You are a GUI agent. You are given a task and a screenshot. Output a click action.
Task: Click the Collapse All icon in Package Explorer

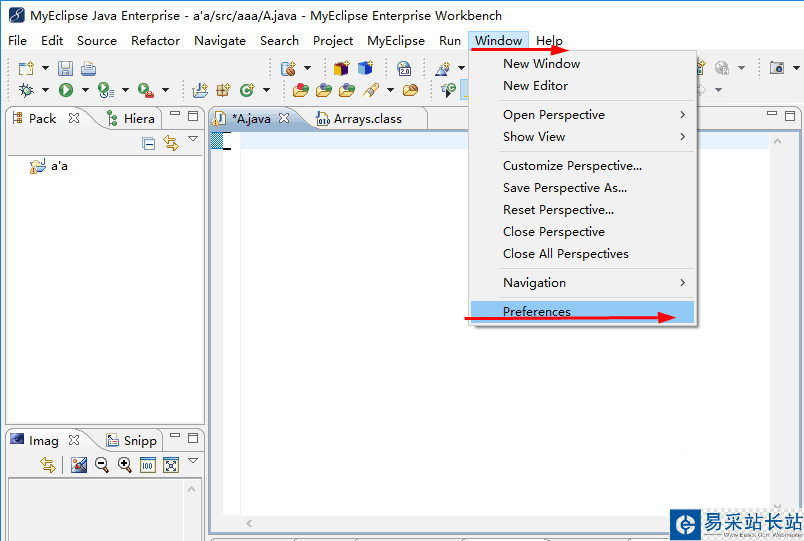tap(149, 144)
